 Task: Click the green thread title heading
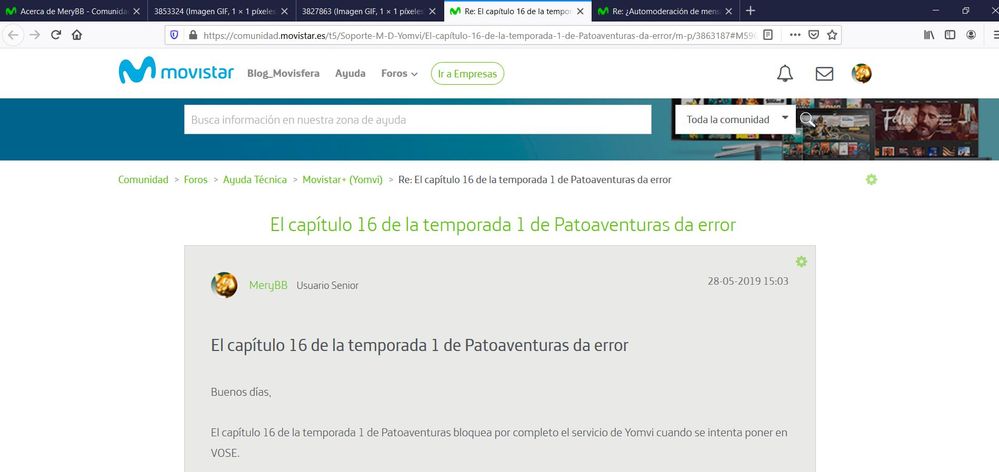[x=503, y=225]
